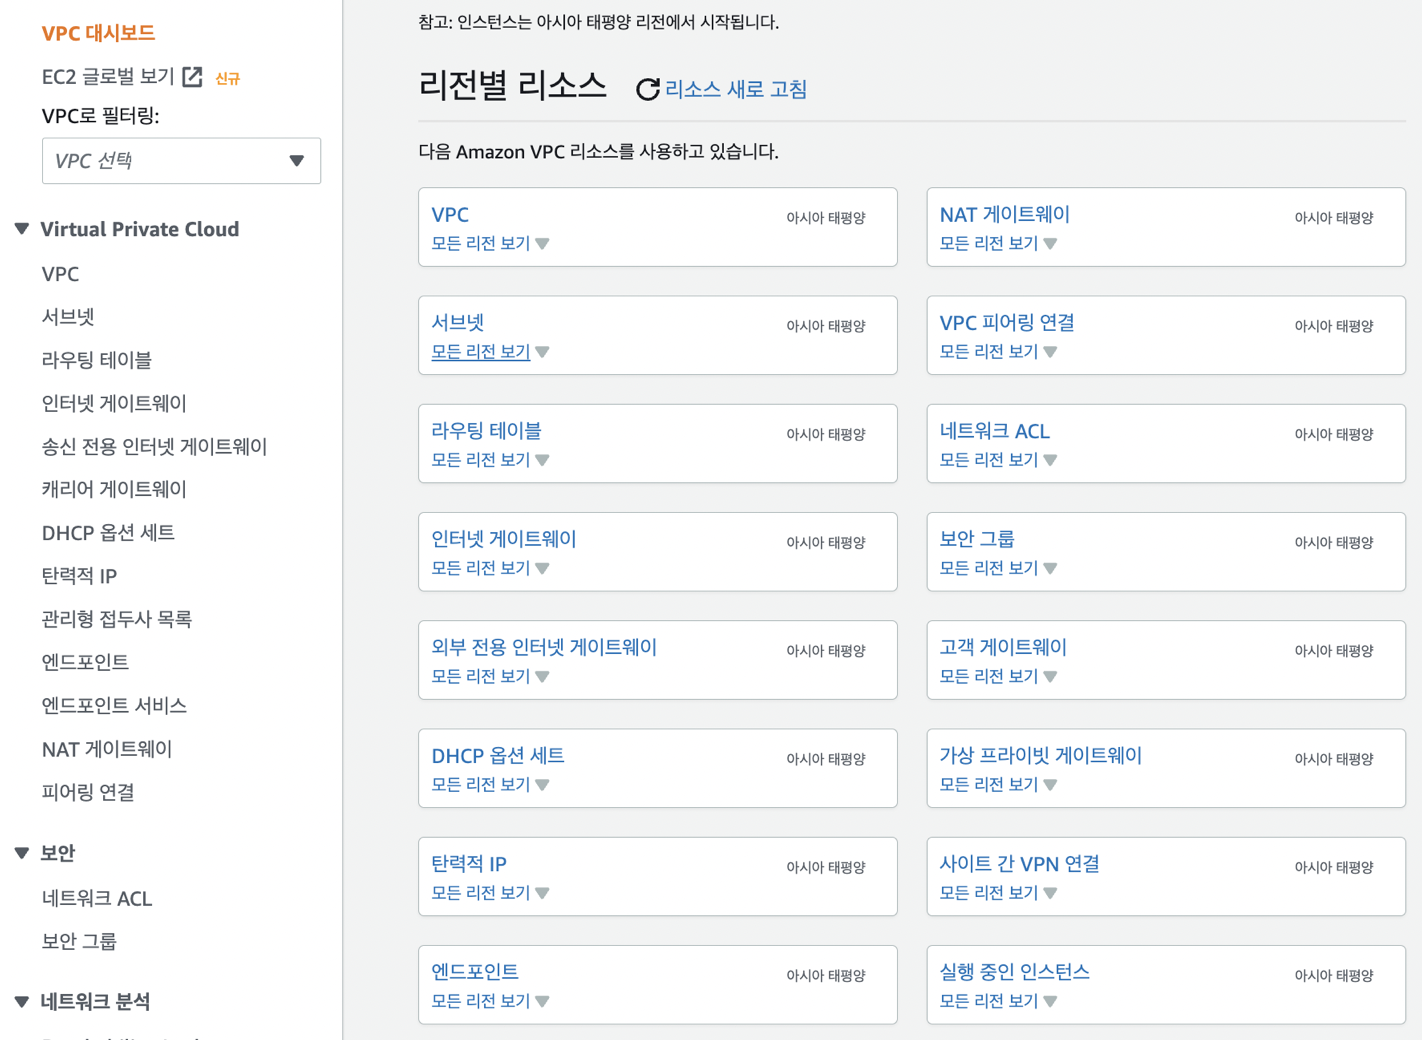Select 송신 전용 인터넷 게이트웨이 in sidebar
Screen dimensions: 1422x1040
pyautogui.click(x=154, y=447)
